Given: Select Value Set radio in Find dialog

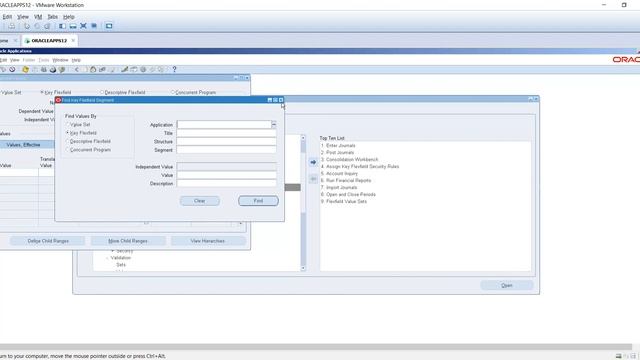Looking at the screenshot, I should click(x=68, y=124).
